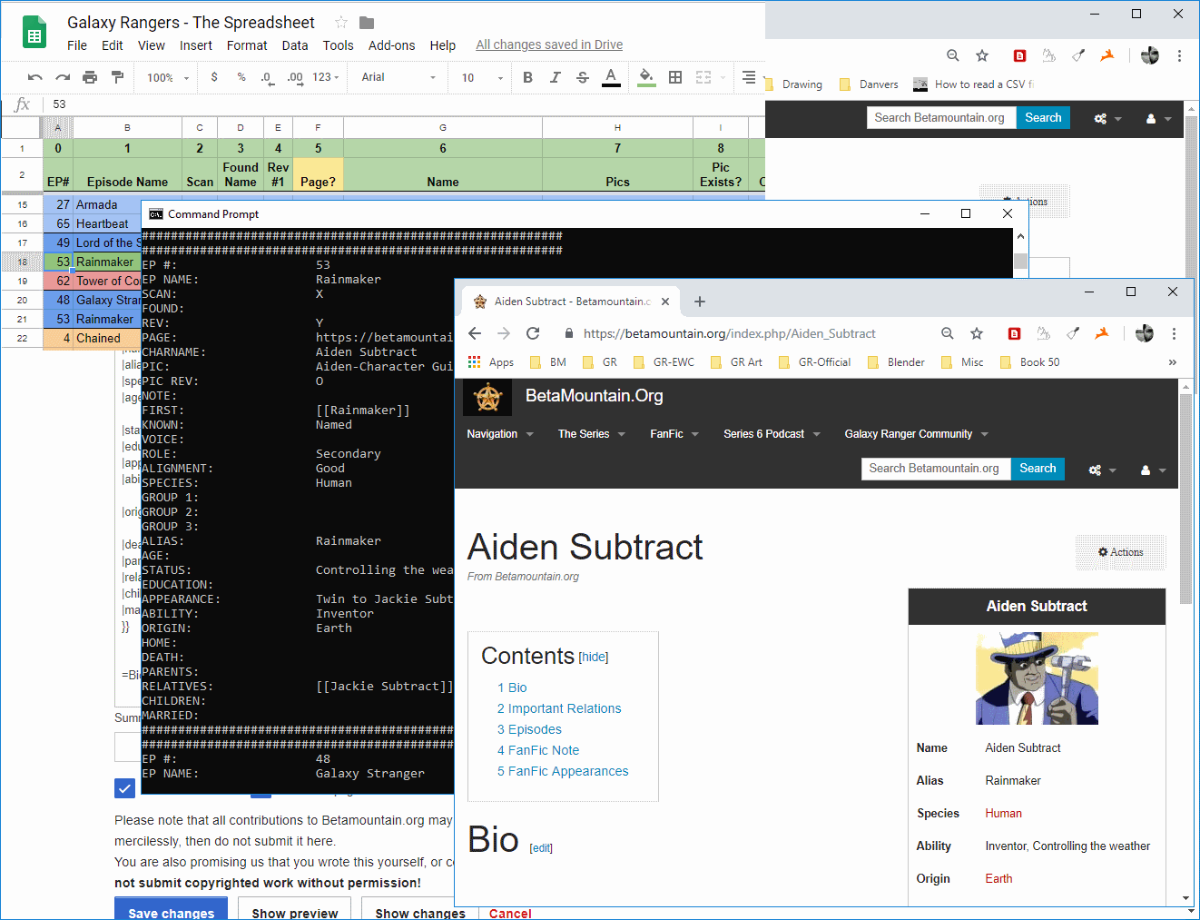The height and width of the screenshot is (920, 1200).
Task: Click the formula bar showing 53
Action: pyautogui.click(x=405, y=104)
